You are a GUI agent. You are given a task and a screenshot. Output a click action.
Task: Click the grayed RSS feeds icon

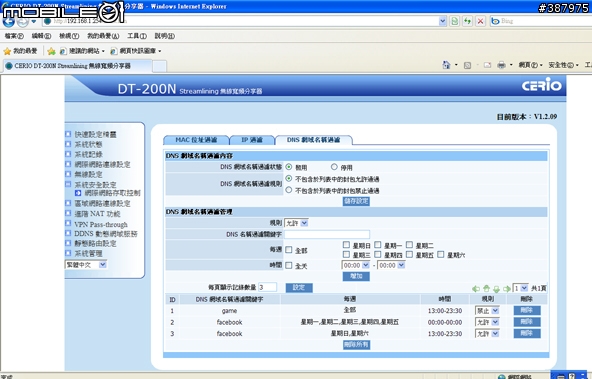pos(467,65)
